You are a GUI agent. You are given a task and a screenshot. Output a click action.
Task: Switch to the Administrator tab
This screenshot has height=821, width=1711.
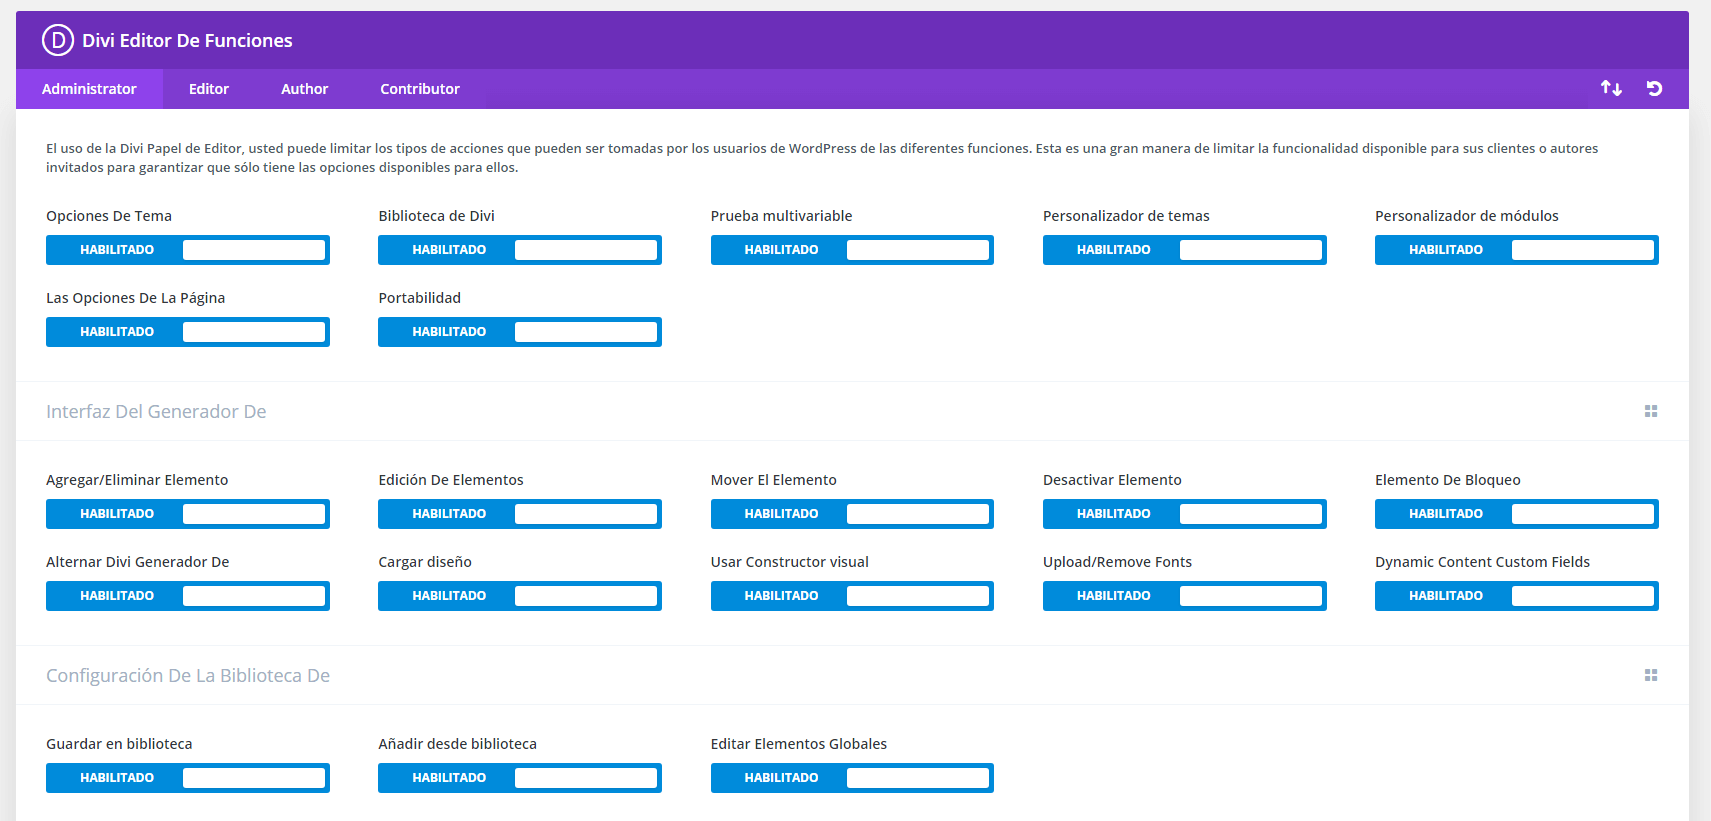point(89,89)
